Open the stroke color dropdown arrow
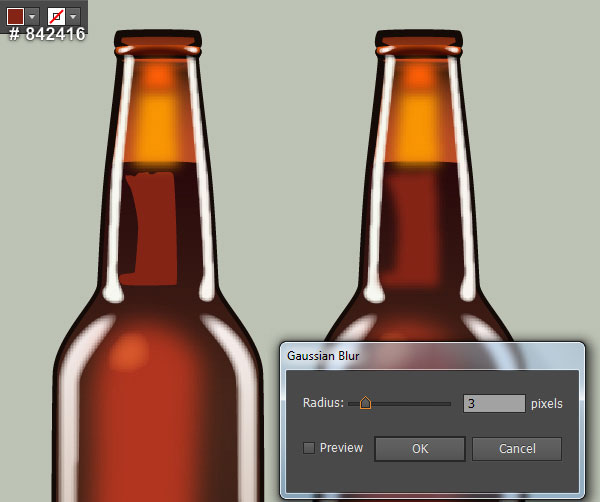Viewport: 600px width, 502px height. tap(73, 16)
